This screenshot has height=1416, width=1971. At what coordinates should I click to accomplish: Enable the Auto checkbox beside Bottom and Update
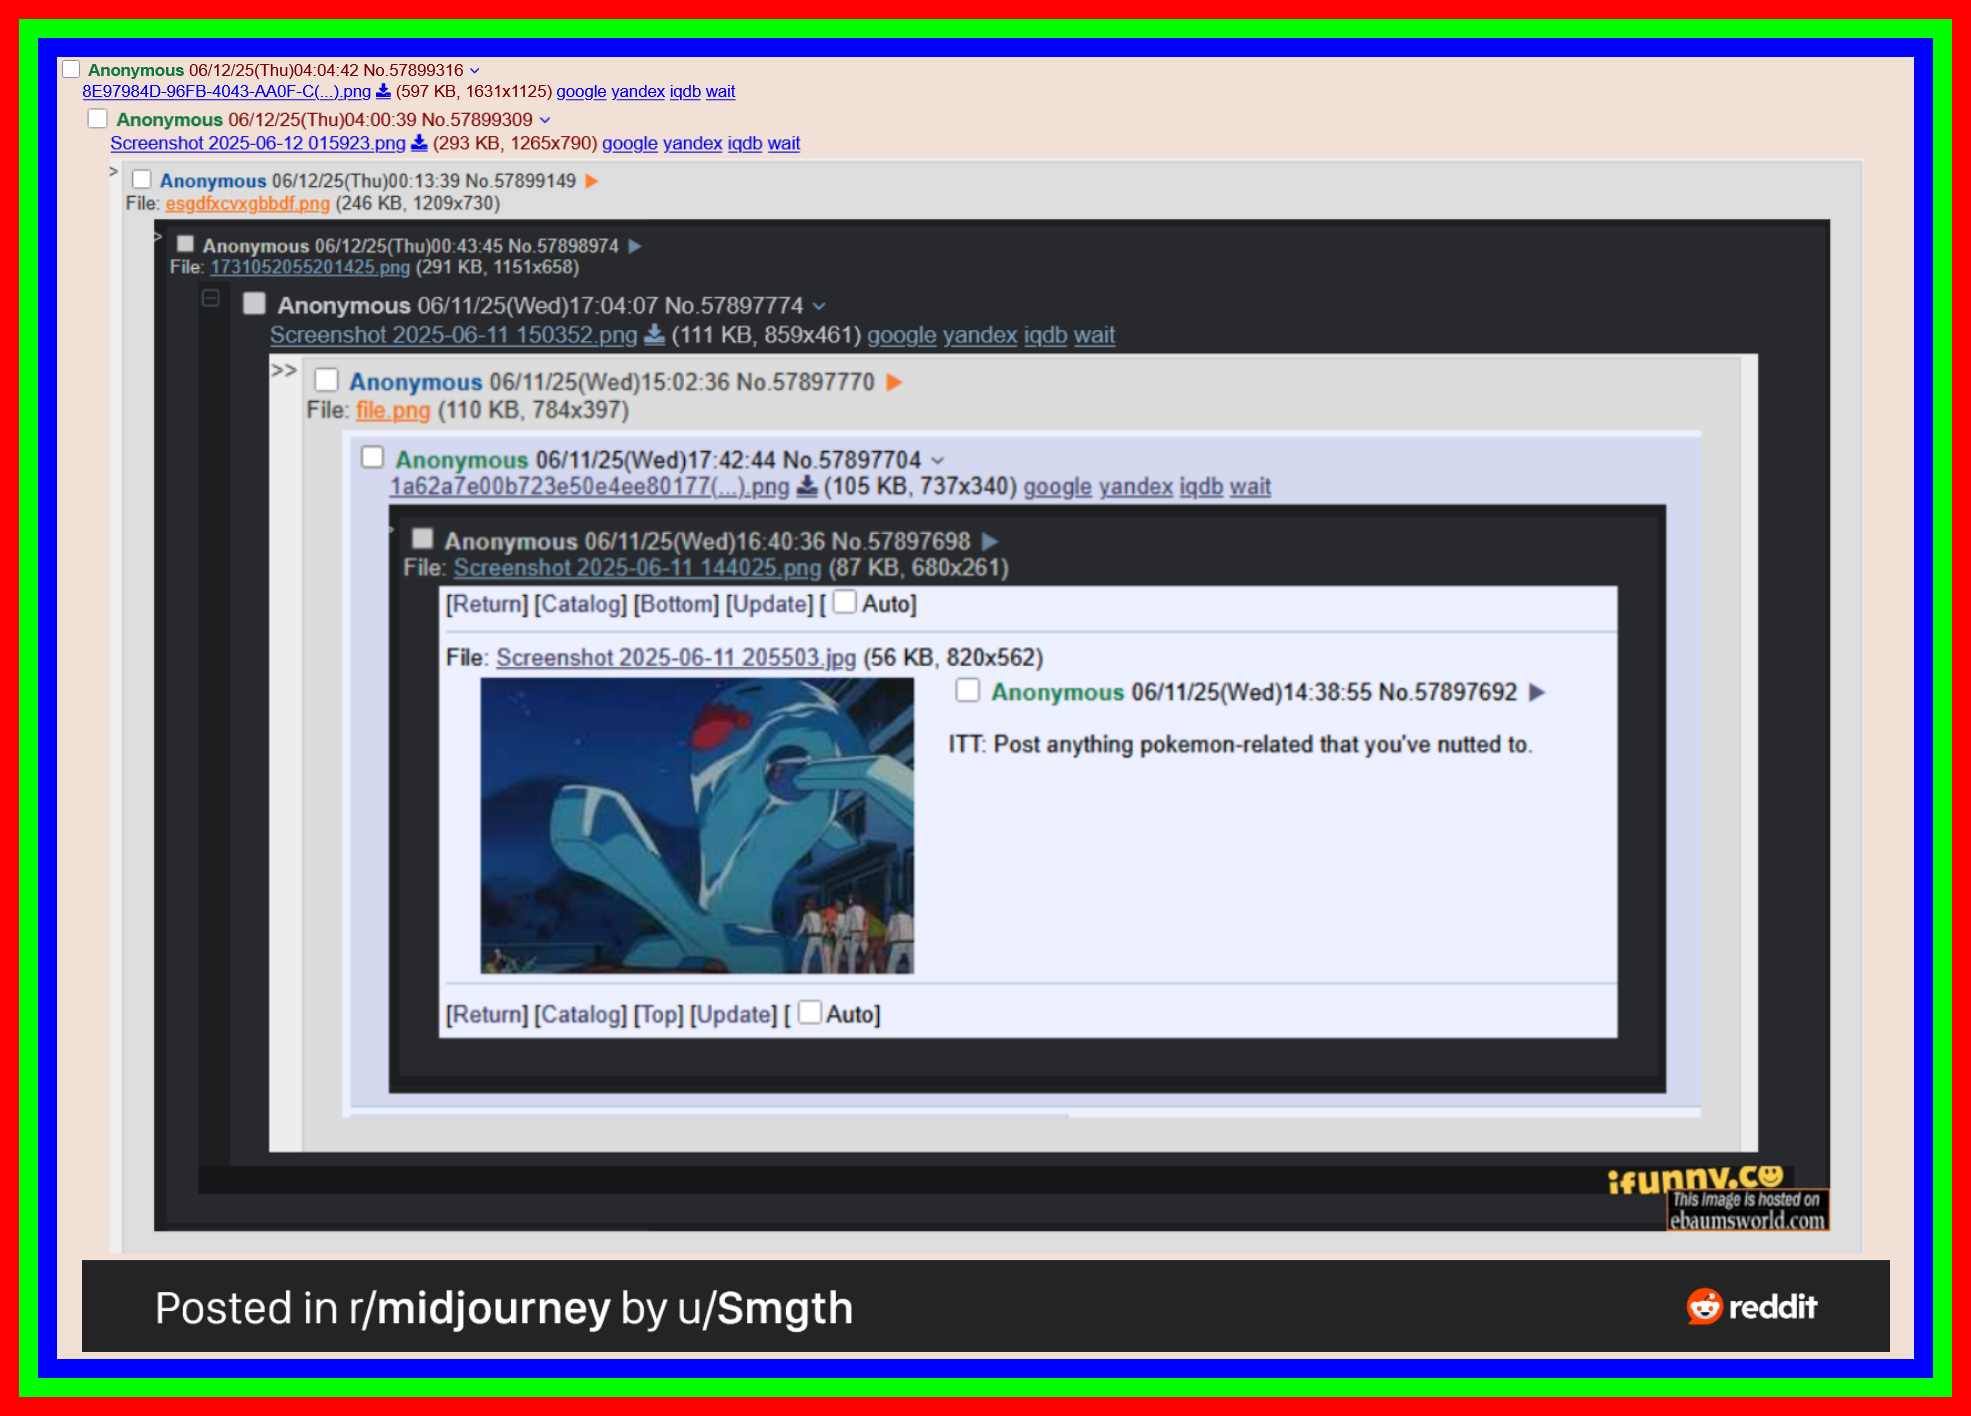coord(845,602)
